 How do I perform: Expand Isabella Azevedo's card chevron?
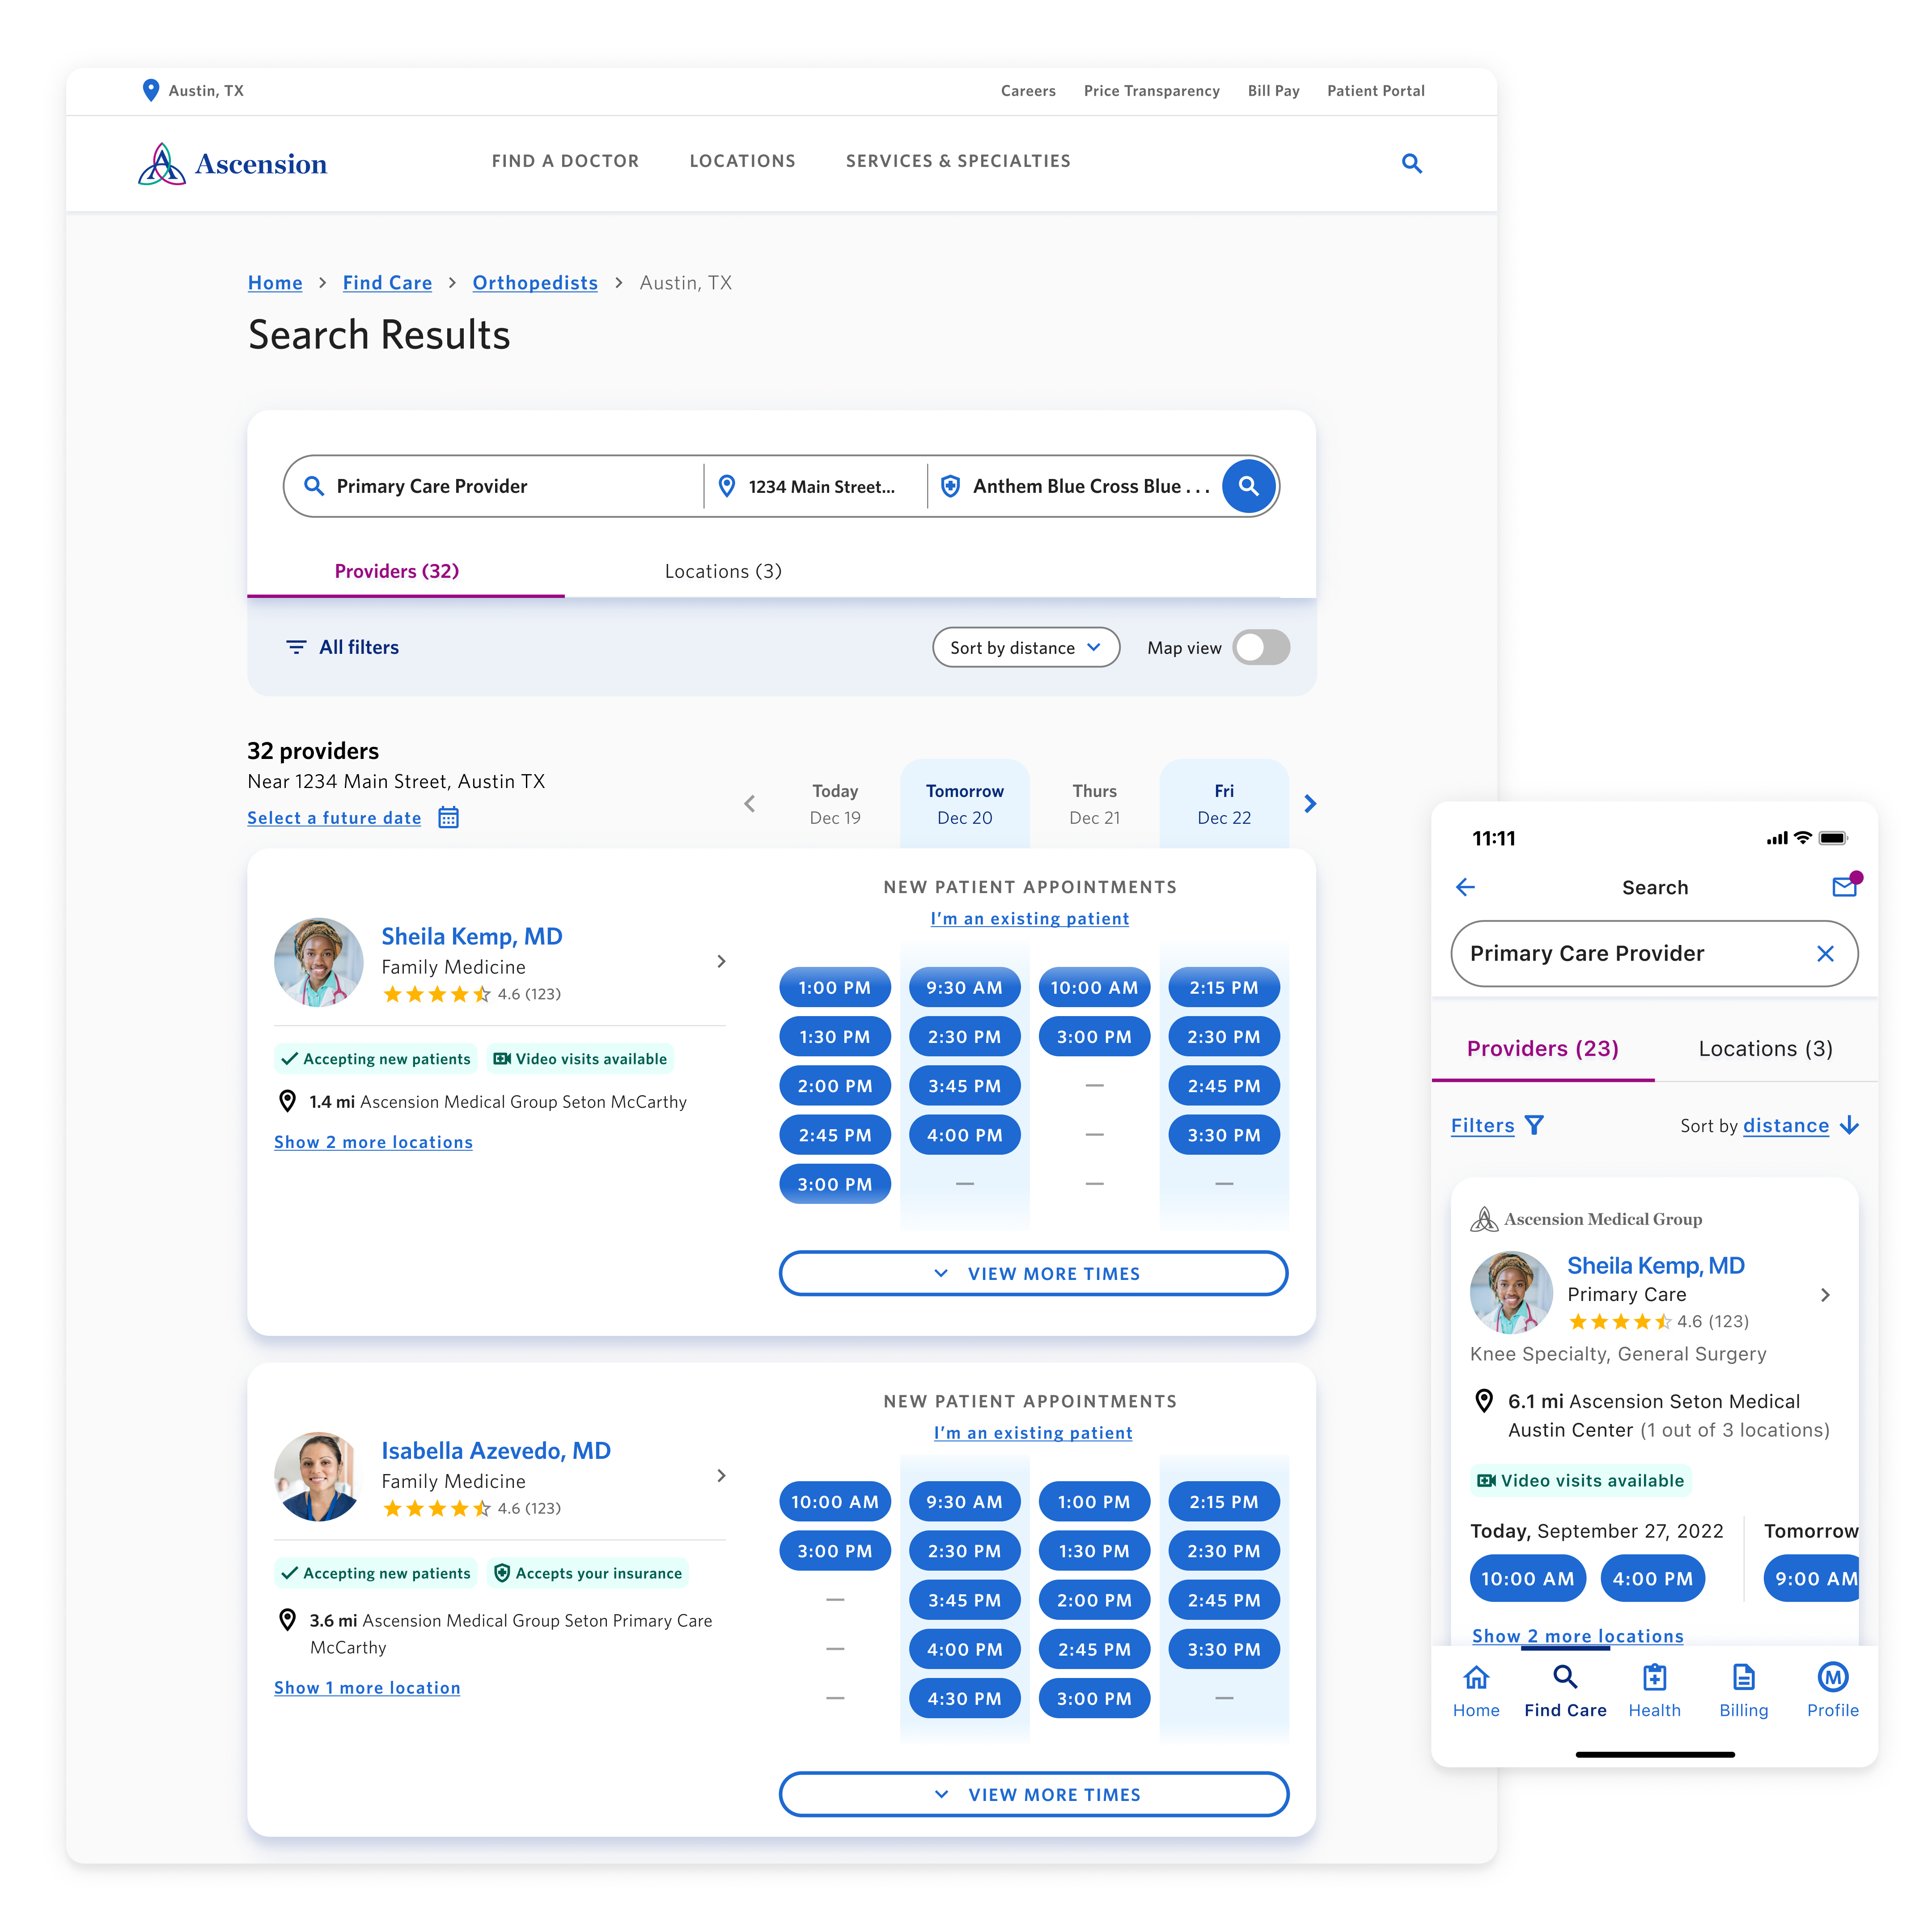[722, 1476]
